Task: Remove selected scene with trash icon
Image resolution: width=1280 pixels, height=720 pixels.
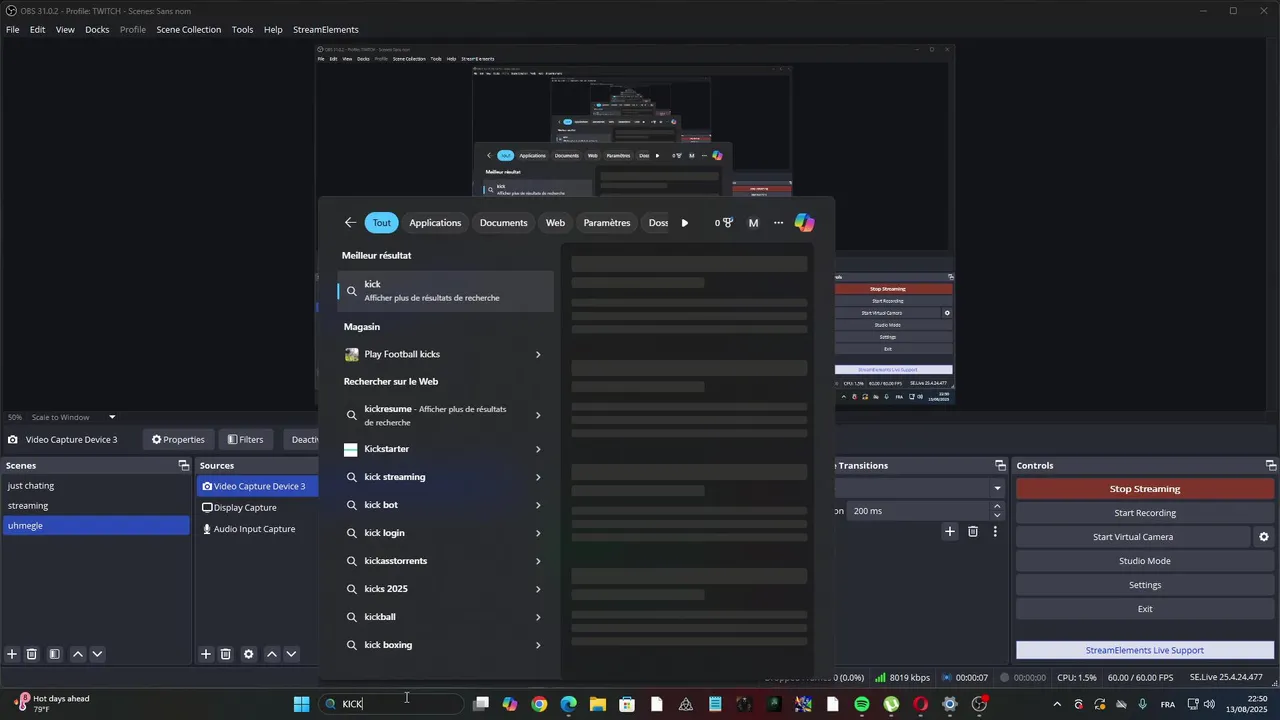Action: (32, 654)
